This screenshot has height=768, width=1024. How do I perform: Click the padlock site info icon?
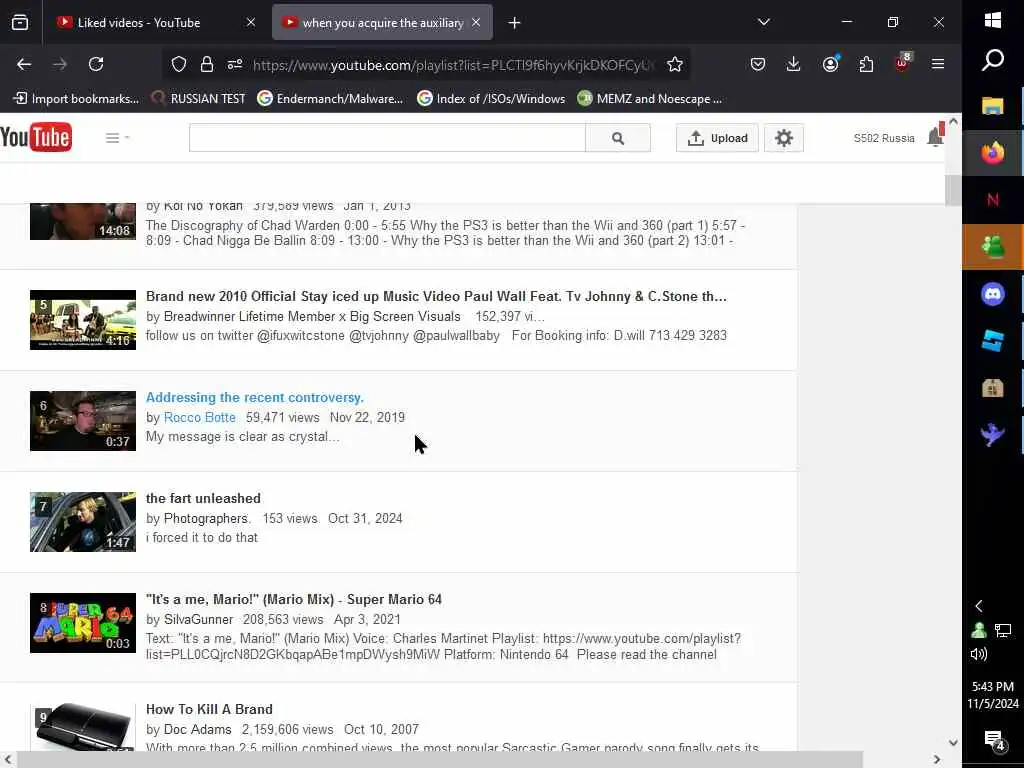tap(207, 64)
